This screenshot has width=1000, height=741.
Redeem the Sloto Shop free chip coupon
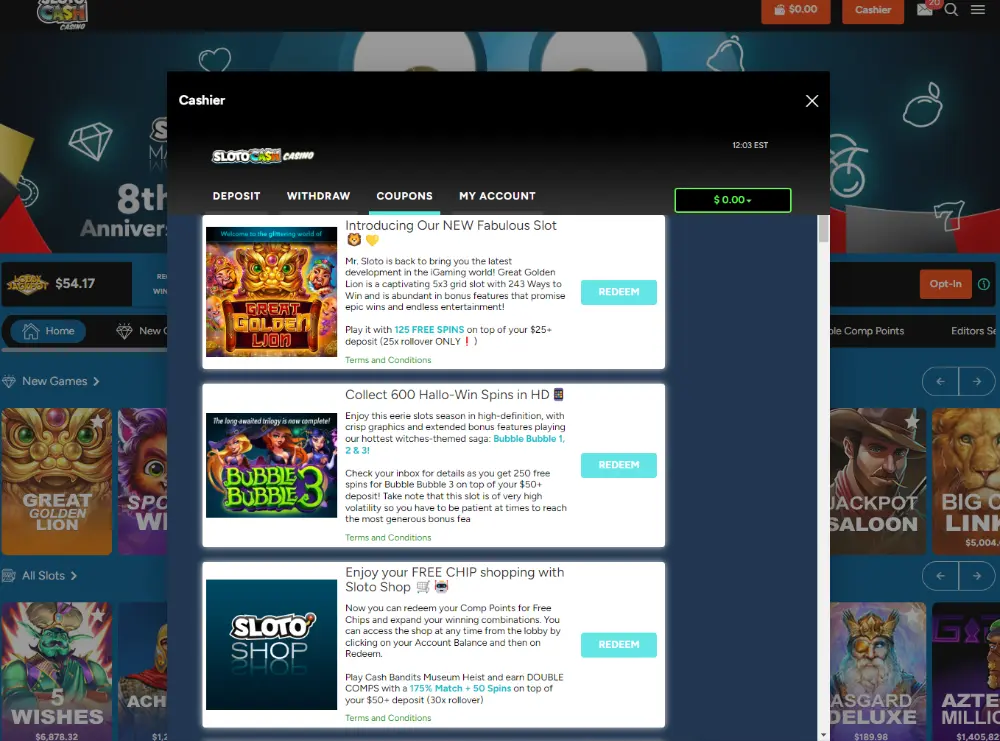[x=619, y=645]
